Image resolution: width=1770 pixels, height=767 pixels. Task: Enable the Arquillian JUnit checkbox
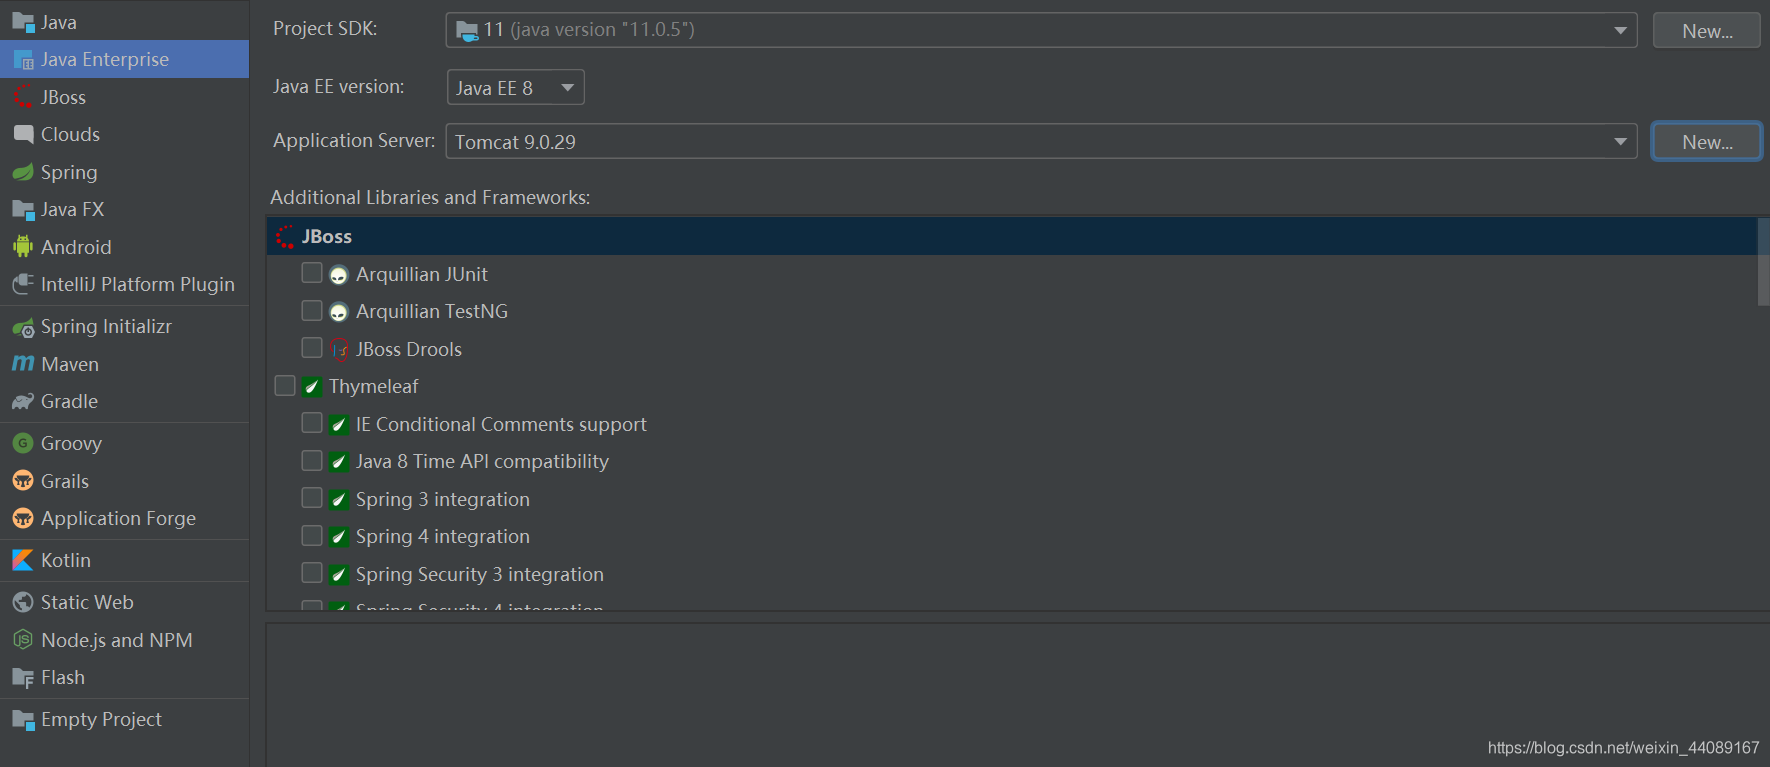[x=312, y=273]
